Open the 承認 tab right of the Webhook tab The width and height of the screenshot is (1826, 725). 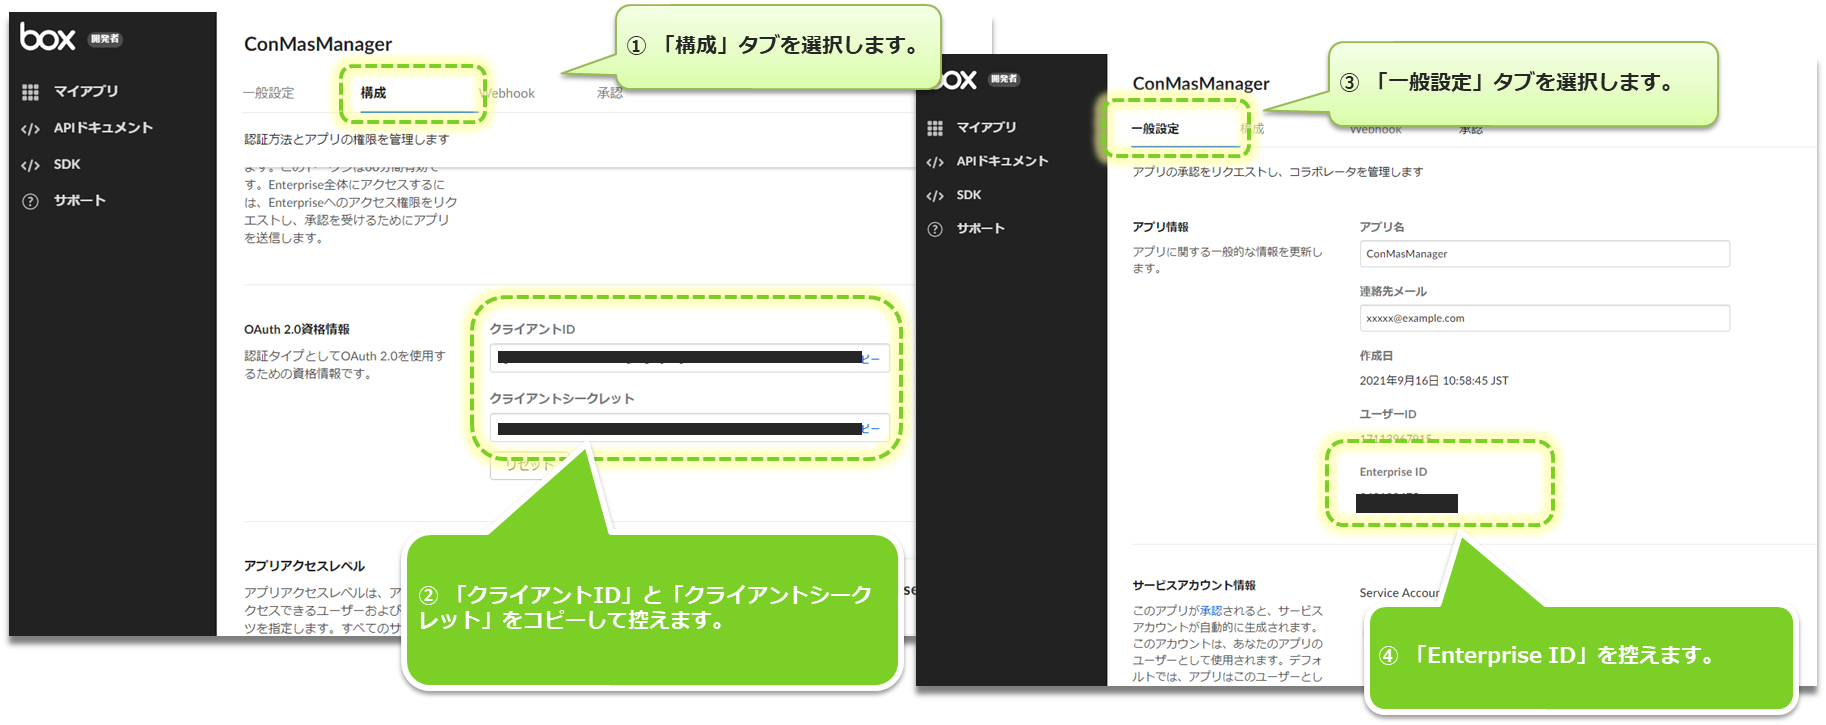[x=609, y=93]
